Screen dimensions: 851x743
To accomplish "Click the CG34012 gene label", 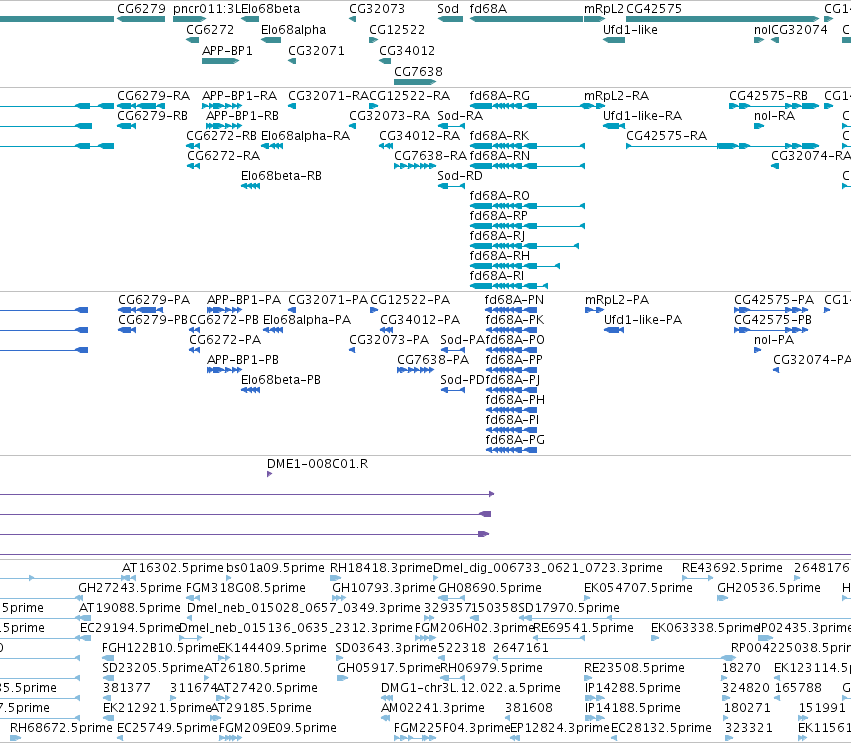I will [407, 50].
